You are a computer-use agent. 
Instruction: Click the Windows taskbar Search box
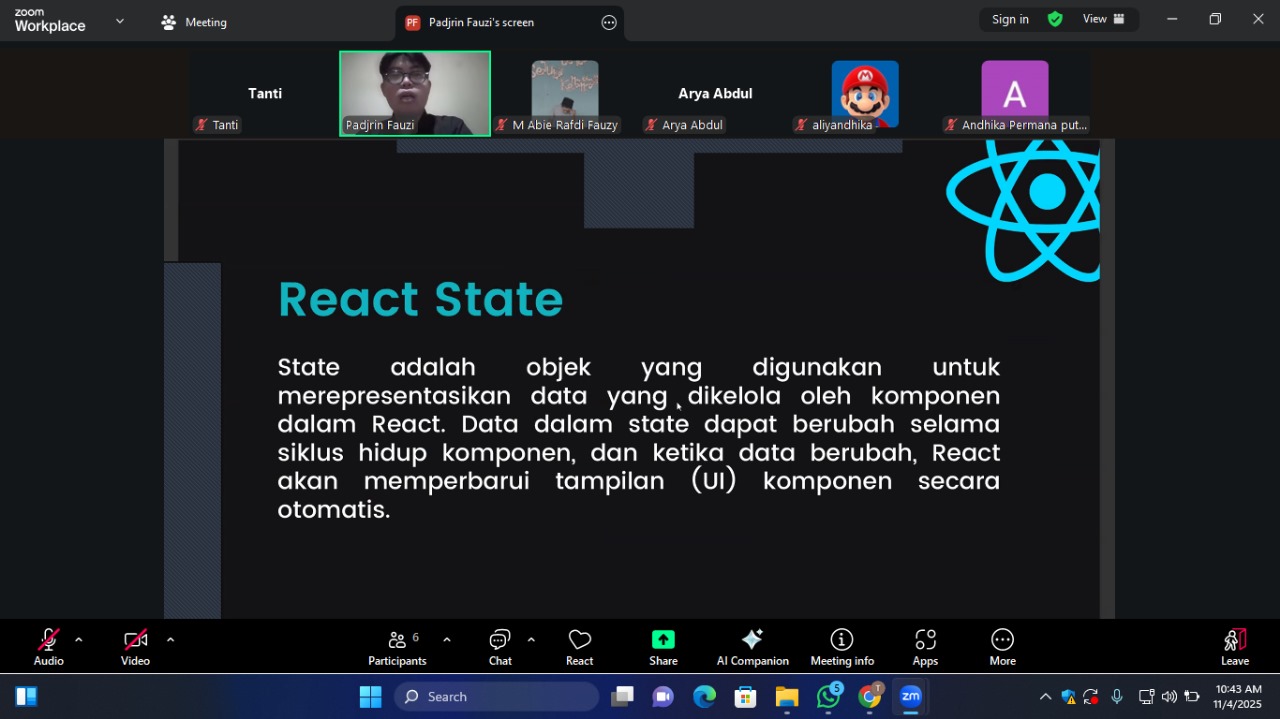(497, 697)
